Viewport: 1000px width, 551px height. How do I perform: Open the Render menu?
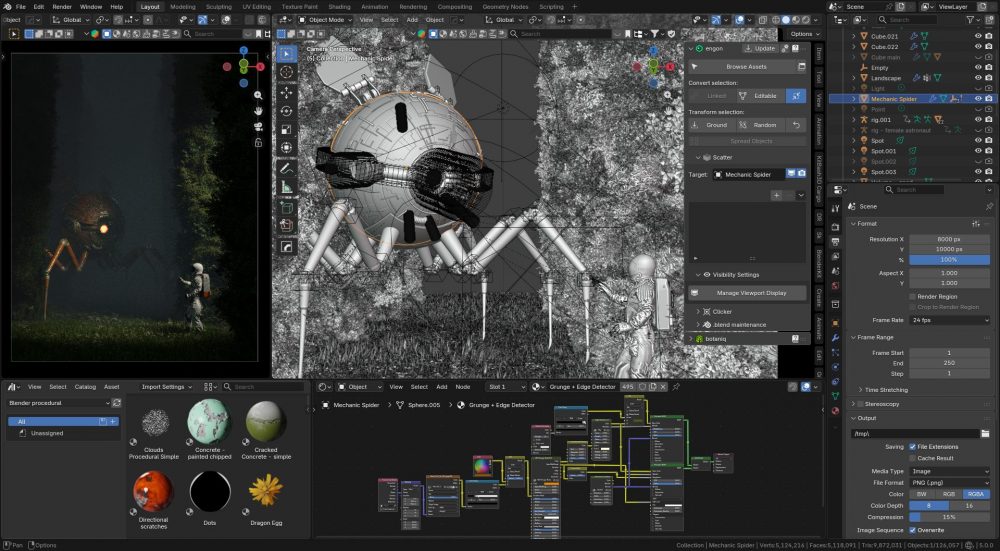pos(62,6)
